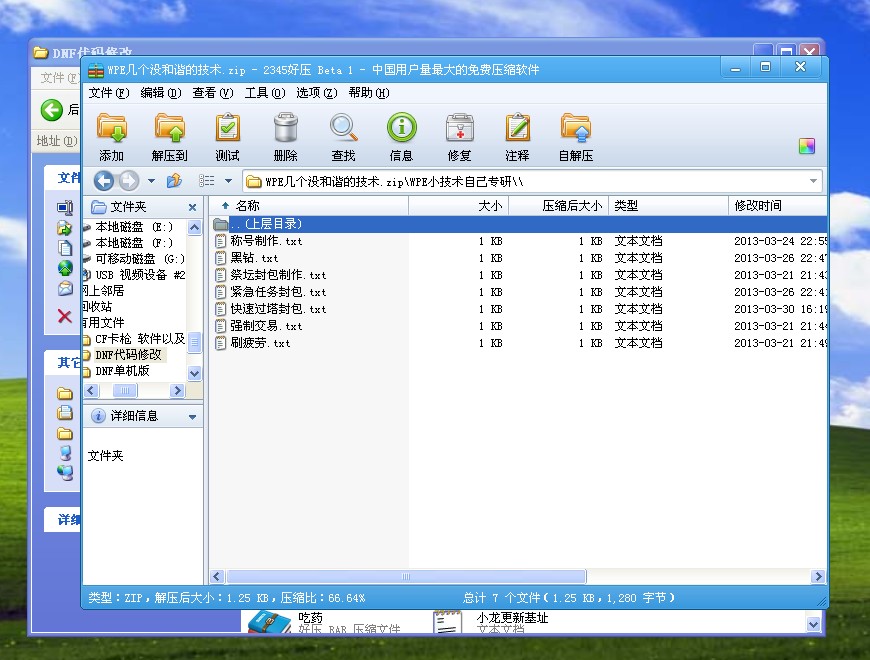Click file list scroll right arrow

click(x=818, y=577)
